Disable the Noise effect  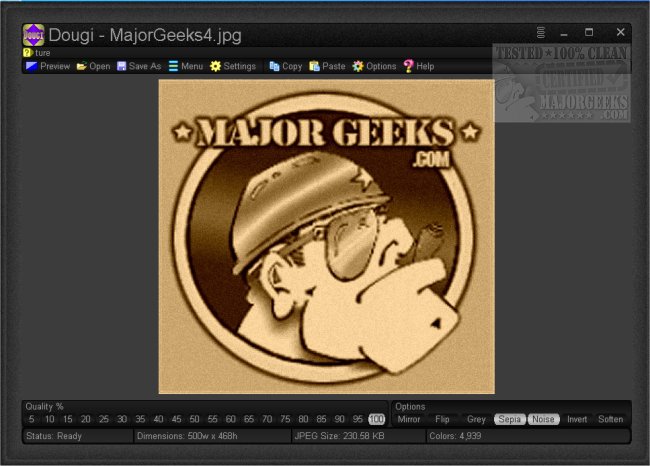click(x=543, y=419)
